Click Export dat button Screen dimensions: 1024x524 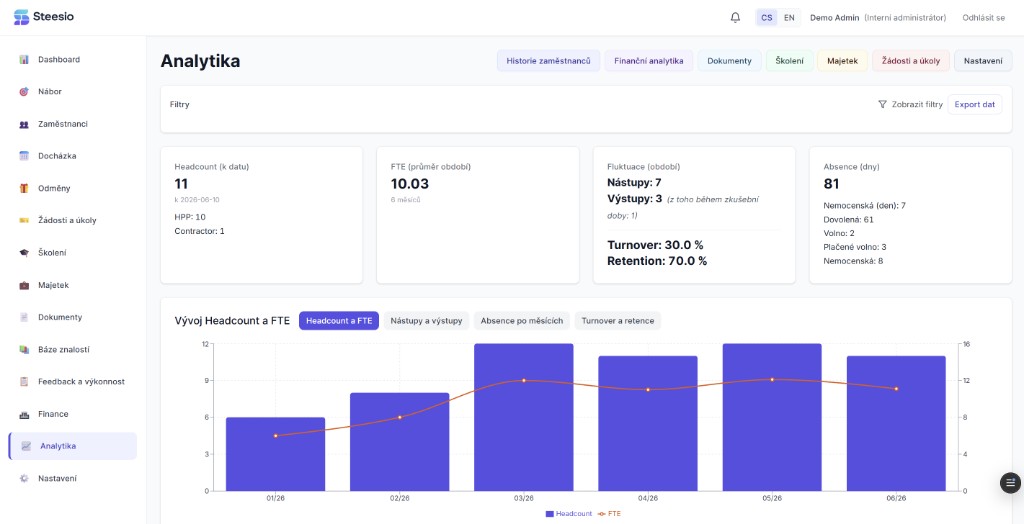click(x=975, y=105)
